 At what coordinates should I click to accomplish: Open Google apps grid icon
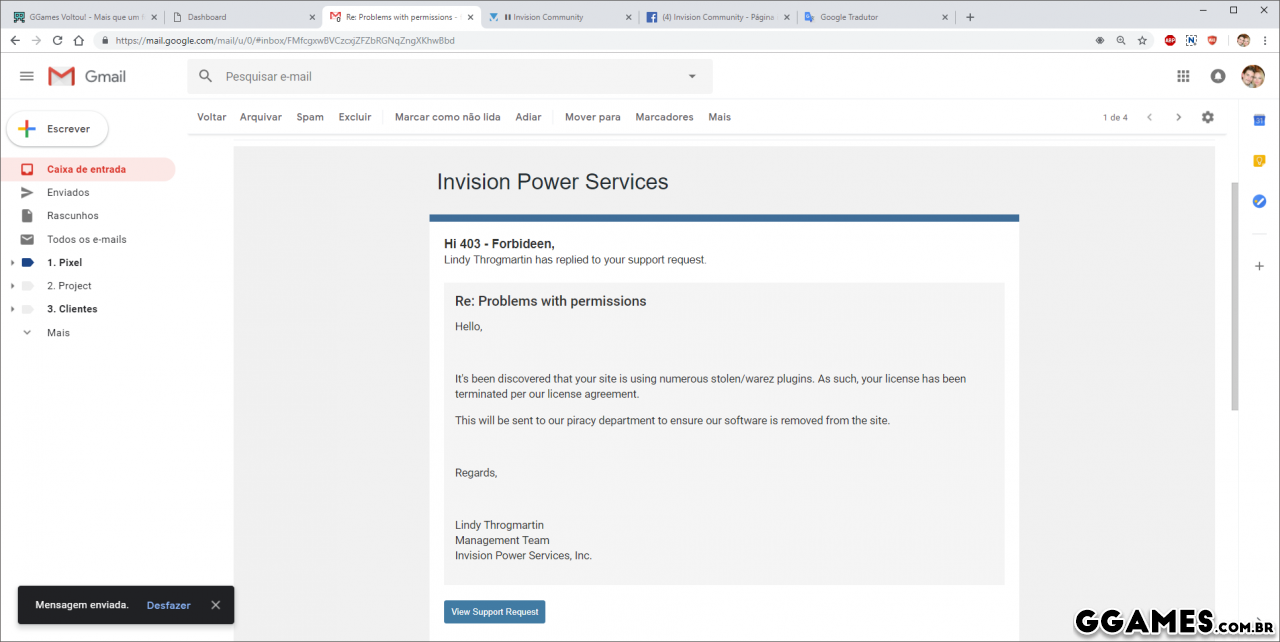click(x=1183, y=76)
